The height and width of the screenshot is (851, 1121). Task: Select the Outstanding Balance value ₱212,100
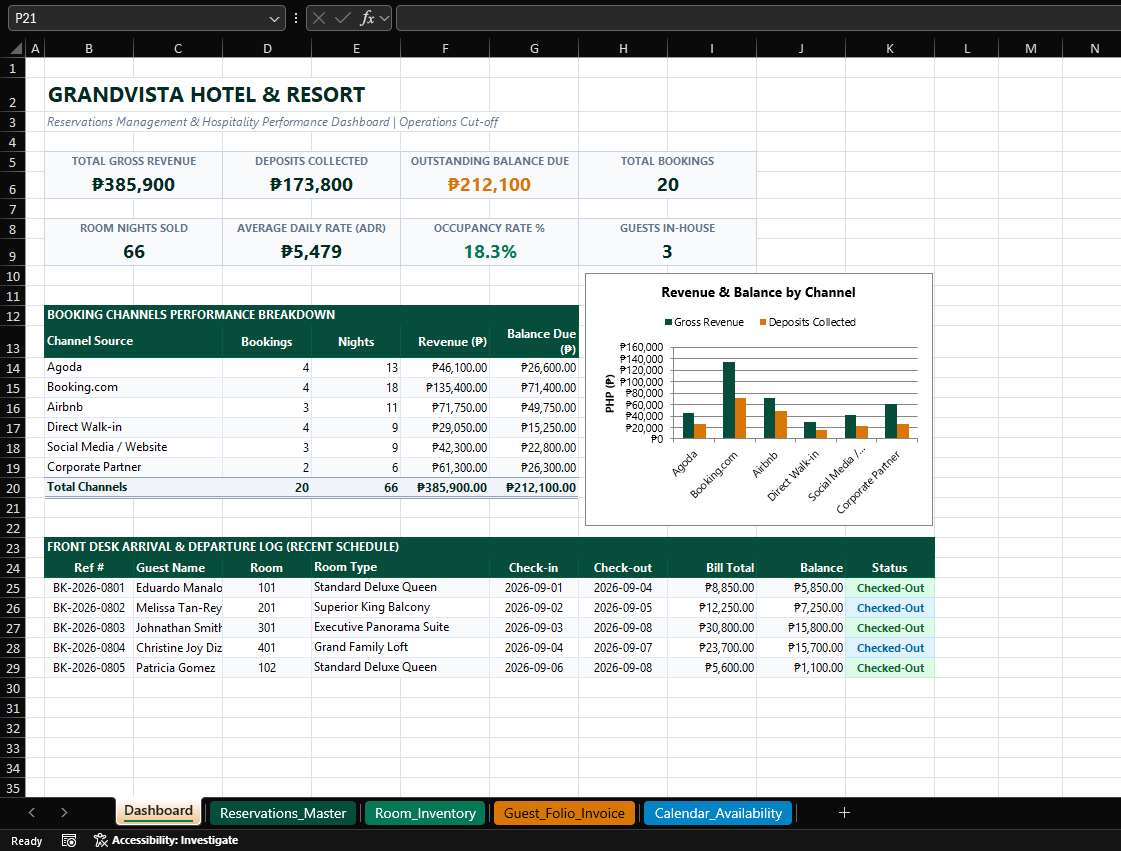[489, 185]
